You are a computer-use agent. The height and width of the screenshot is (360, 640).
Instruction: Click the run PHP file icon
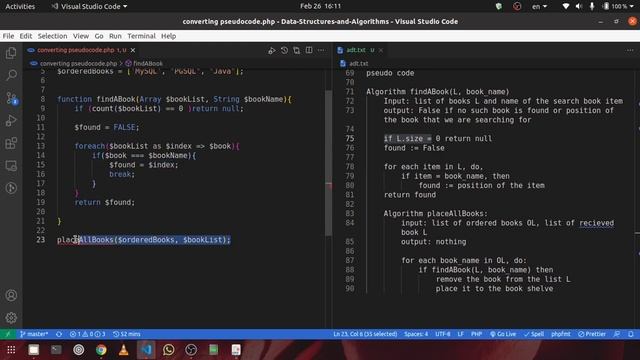pyautogui.click(x=271, y=50)
